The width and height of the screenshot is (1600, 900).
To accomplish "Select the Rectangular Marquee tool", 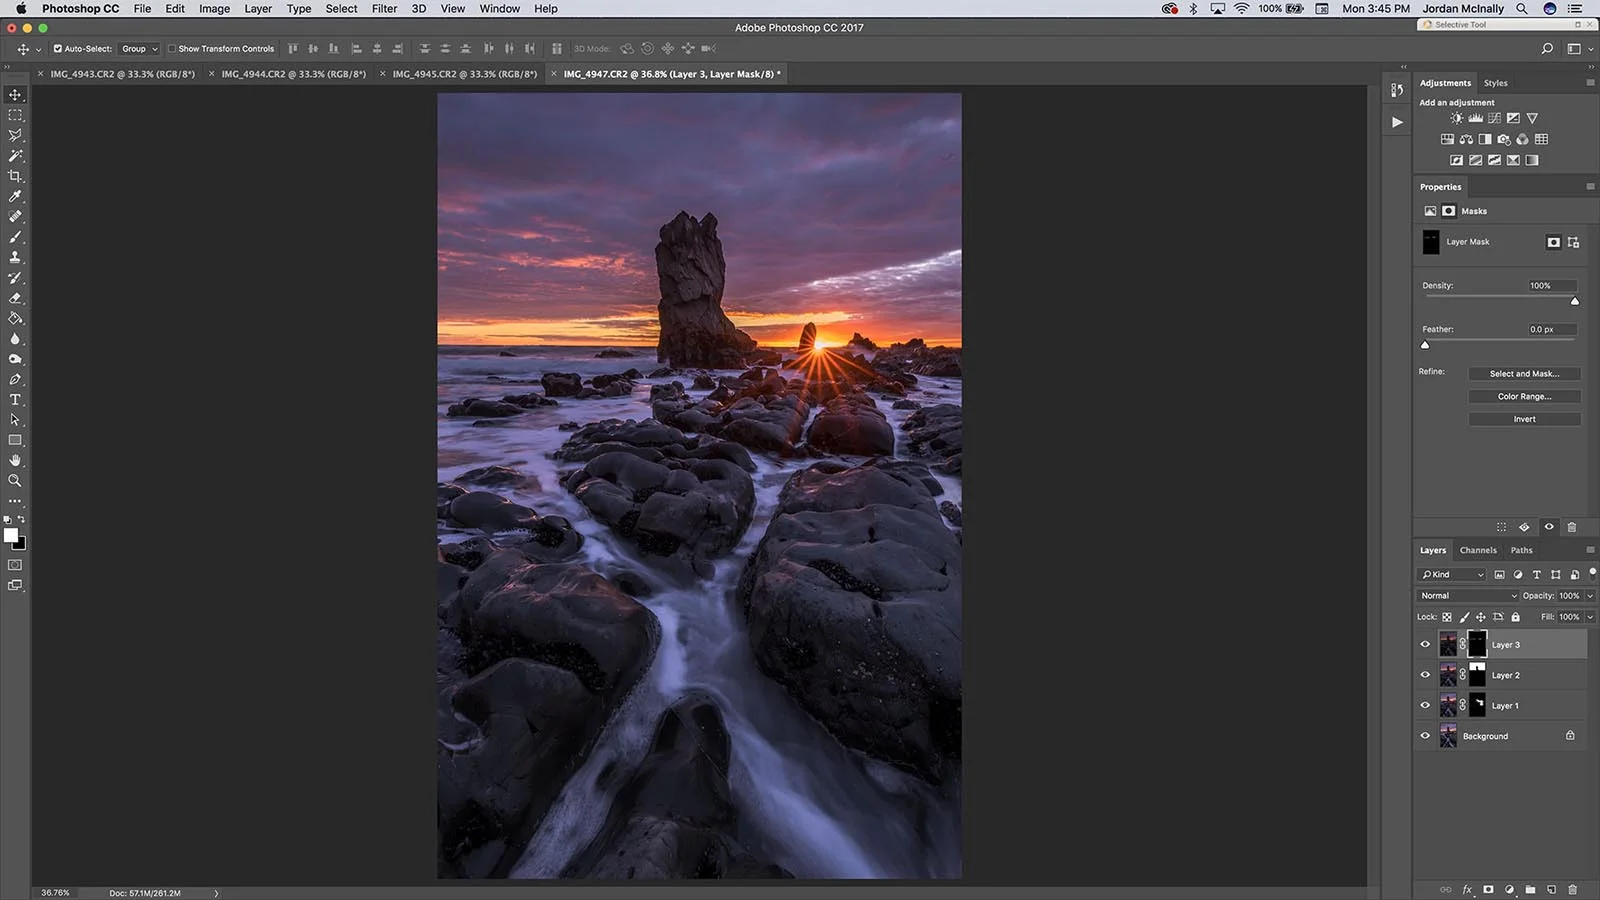I will point(15,115).
